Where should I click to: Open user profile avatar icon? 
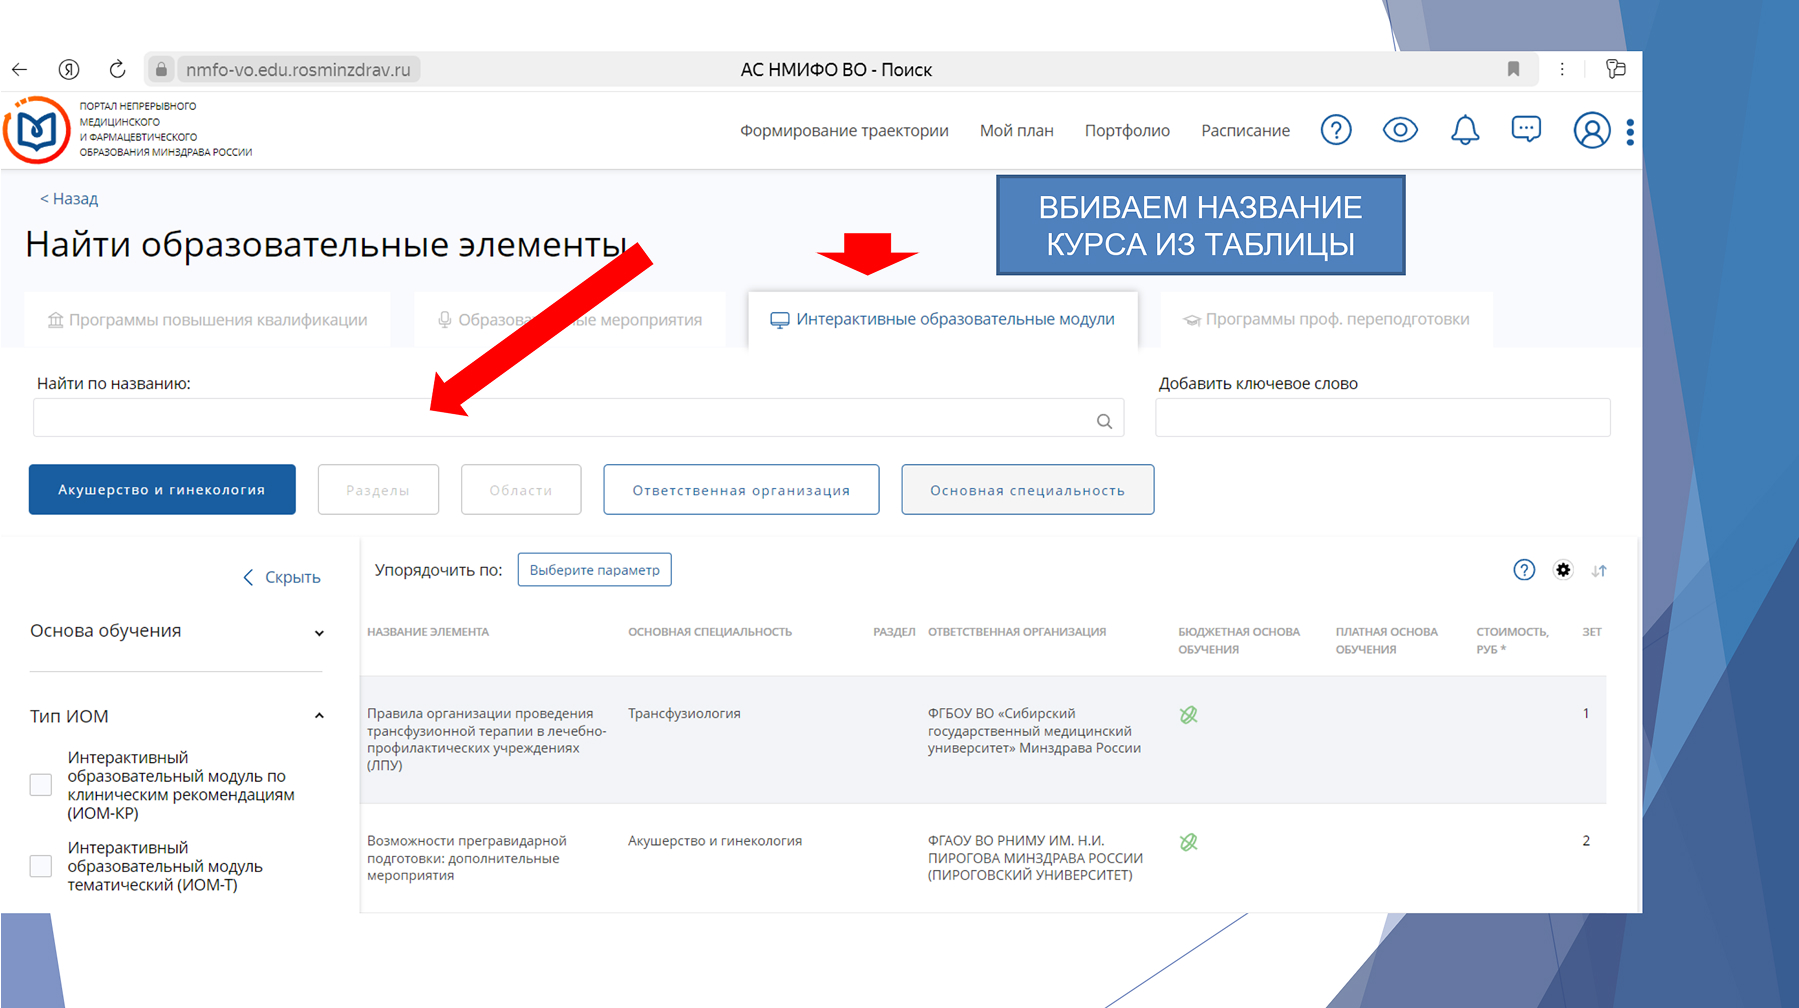coord(1592,130)
